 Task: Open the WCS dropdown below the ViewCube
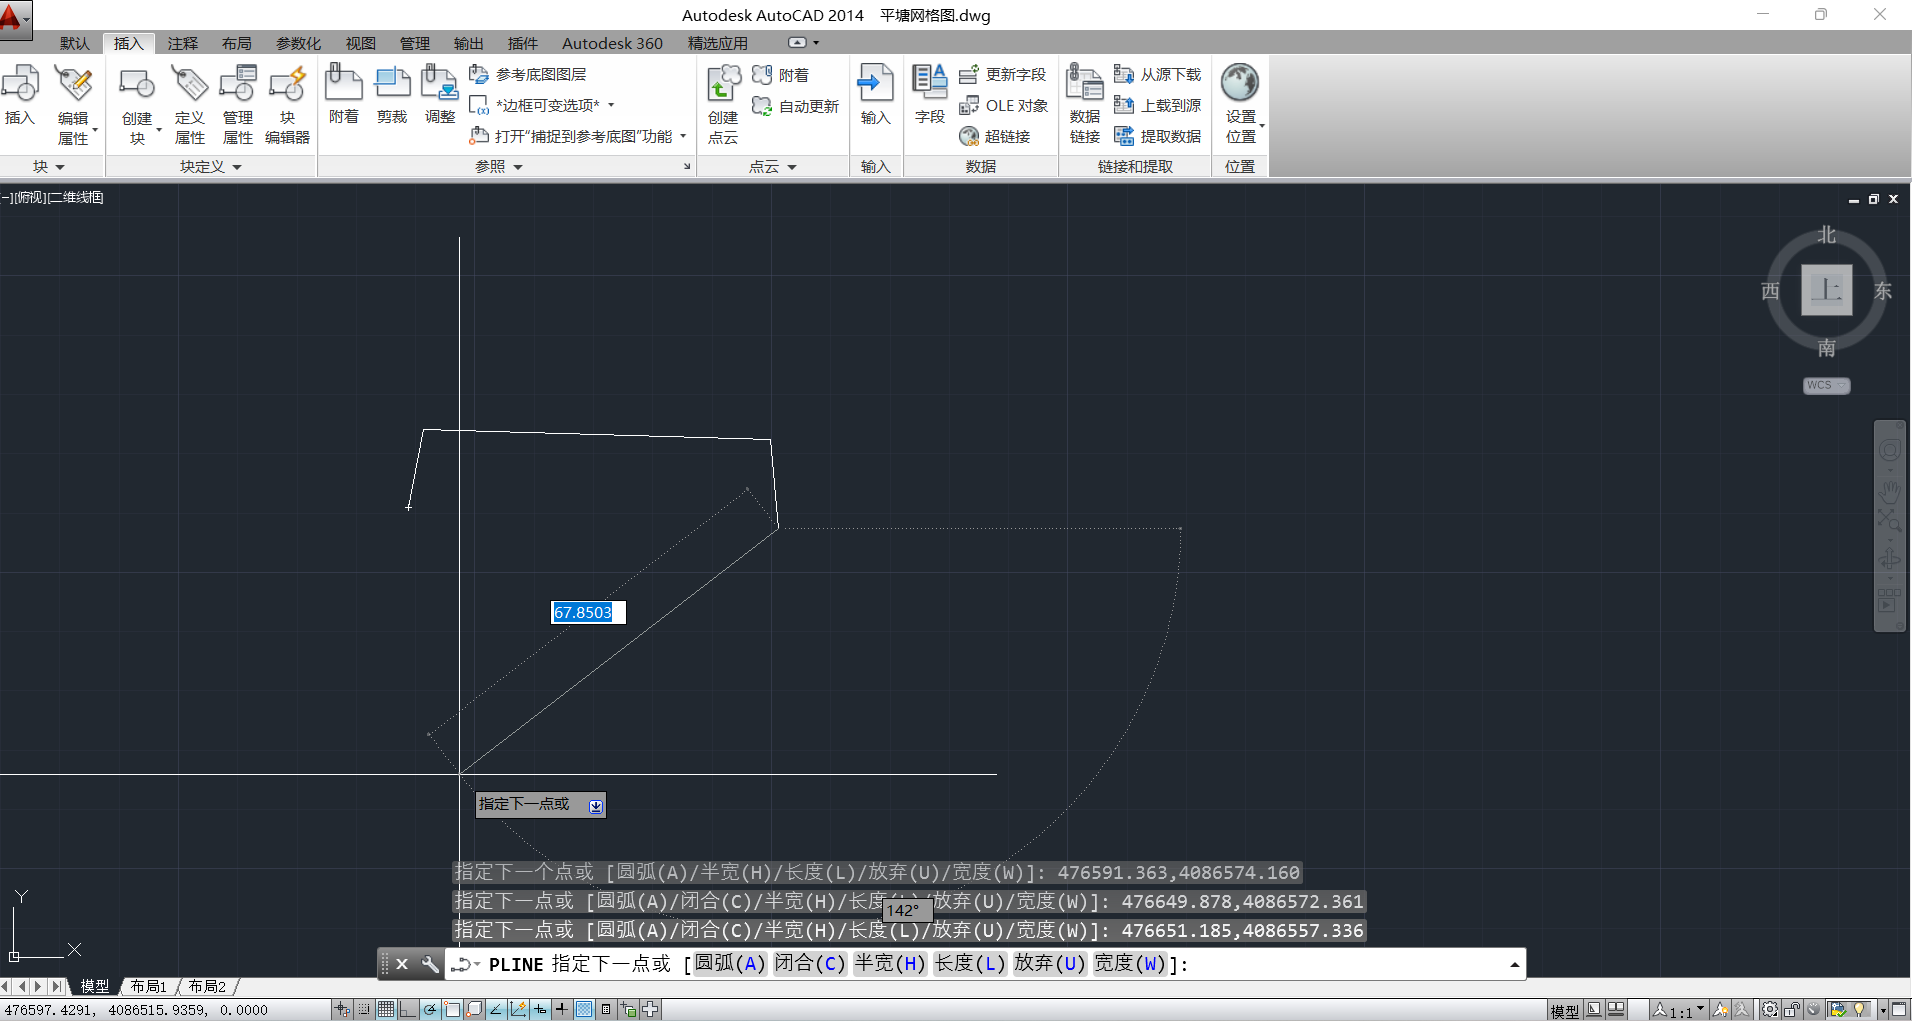pyautogui.click(x=1826, y=385)
